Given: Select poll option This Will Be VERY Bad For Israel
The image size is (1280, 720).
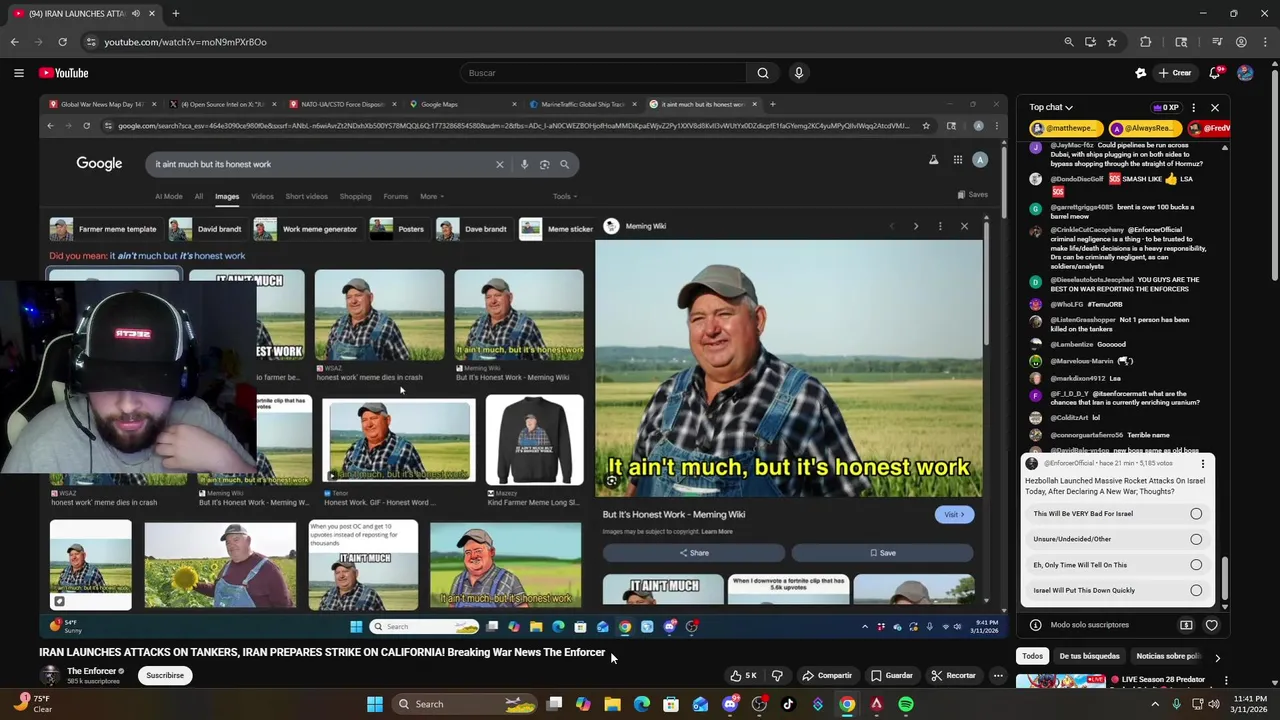Looking at the screenshot, I should click(x=1117, y=513).
